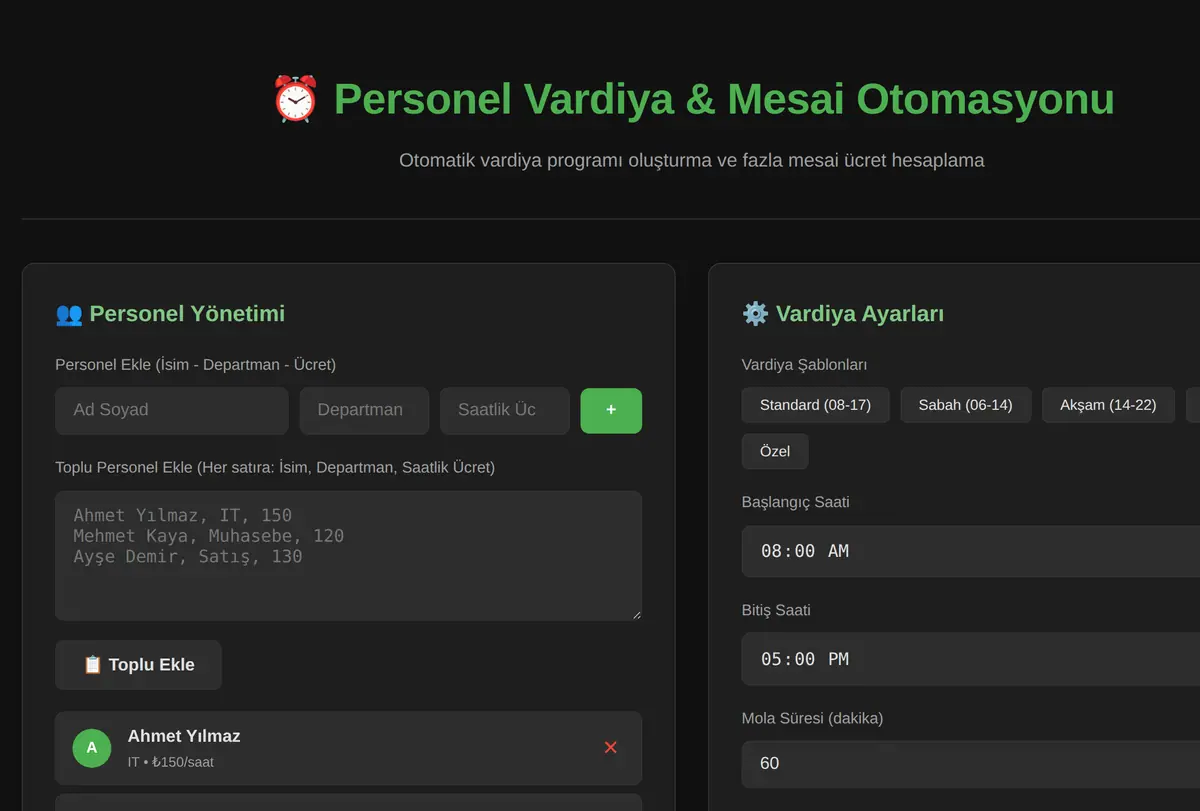This screenshot has height=811, width=1200.
Task: Click the green plus add personnel button
Action: pos(611,410)
